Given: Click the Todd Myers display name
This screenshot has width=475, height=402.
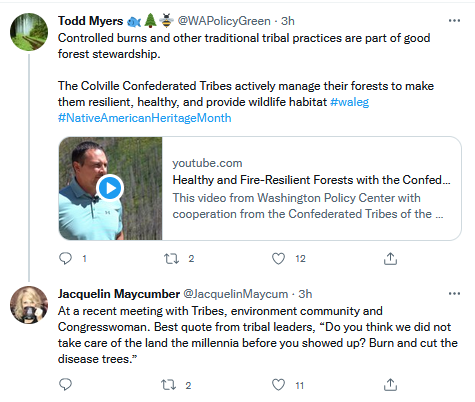Looking at the screenshot, I should (91, 21).
